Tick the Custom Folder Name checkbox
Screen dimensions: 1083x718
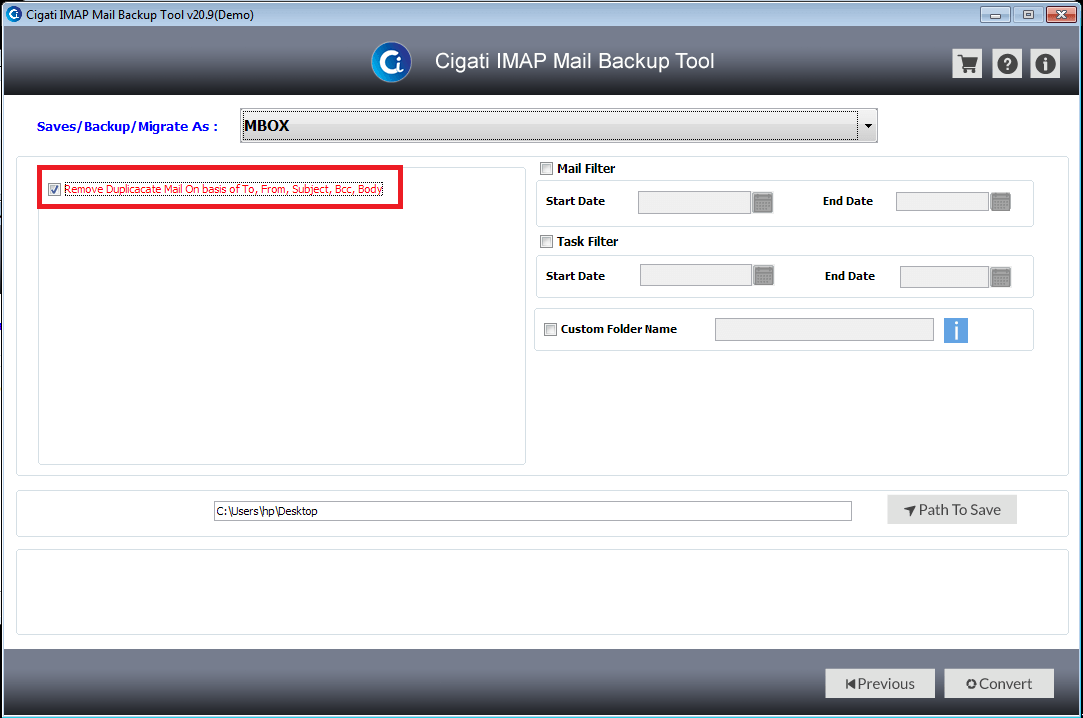(550, 329)
